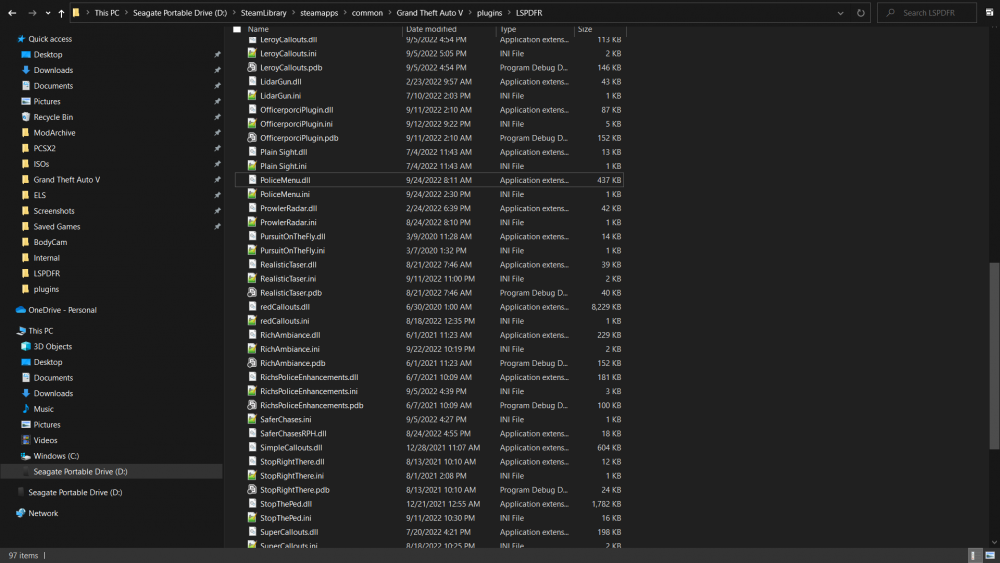The height and width of the screenshot is (563, 1000).
Task: Select breadcrumb SteamLibrary
Action: (263, 13)
